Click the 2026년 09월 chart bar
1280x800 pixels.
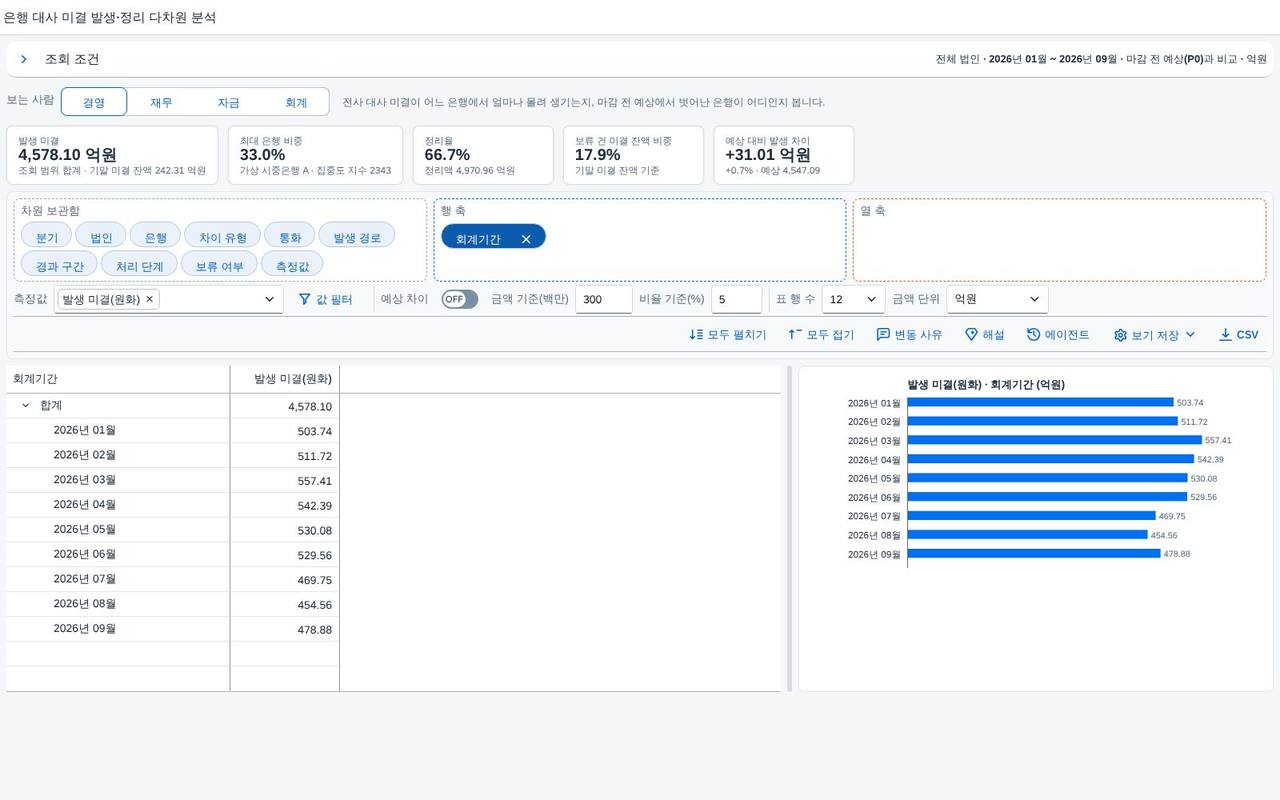pos(1034,554)
